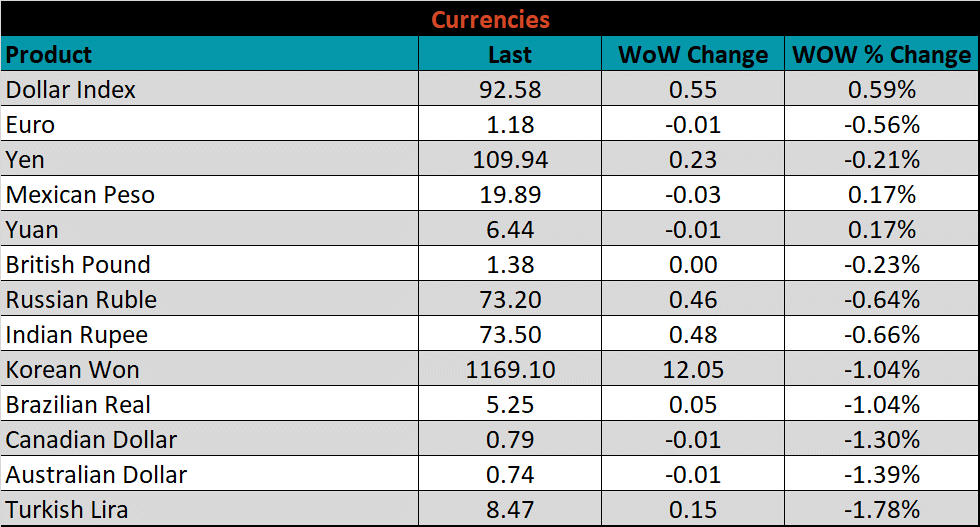
Task: Click the Currencies table title
Action: [490, 19]
